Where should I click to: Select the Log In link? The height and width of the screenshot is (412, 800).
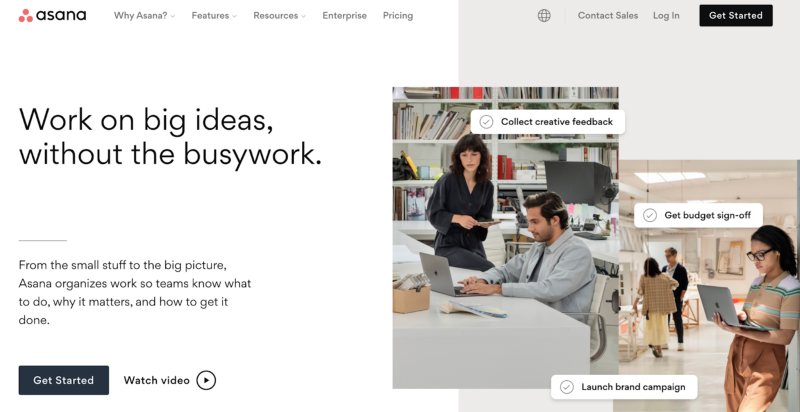coord(666,15)
